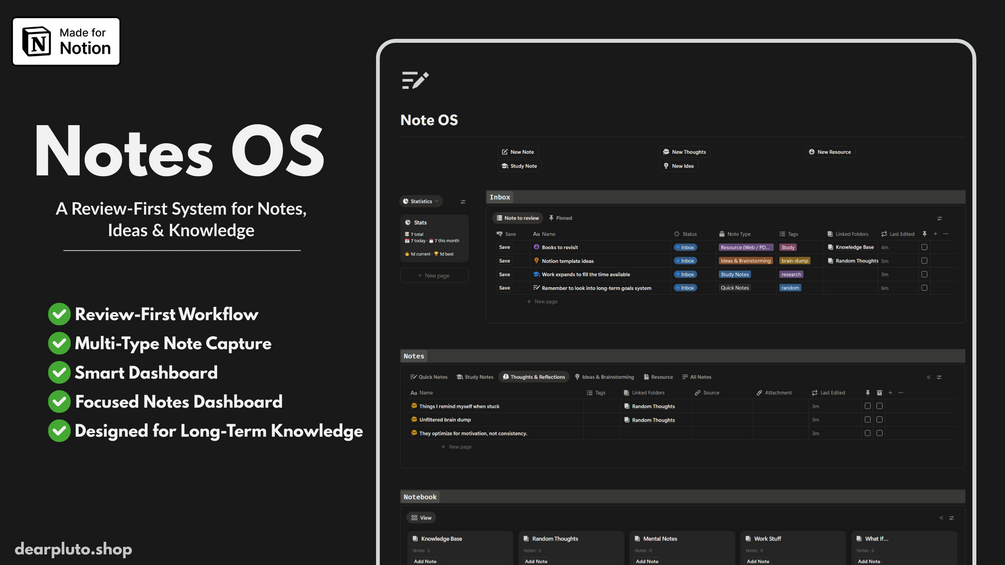Click the purple research tag
This screenshot has width=1005, height=565.
click(x=791, y=274)
